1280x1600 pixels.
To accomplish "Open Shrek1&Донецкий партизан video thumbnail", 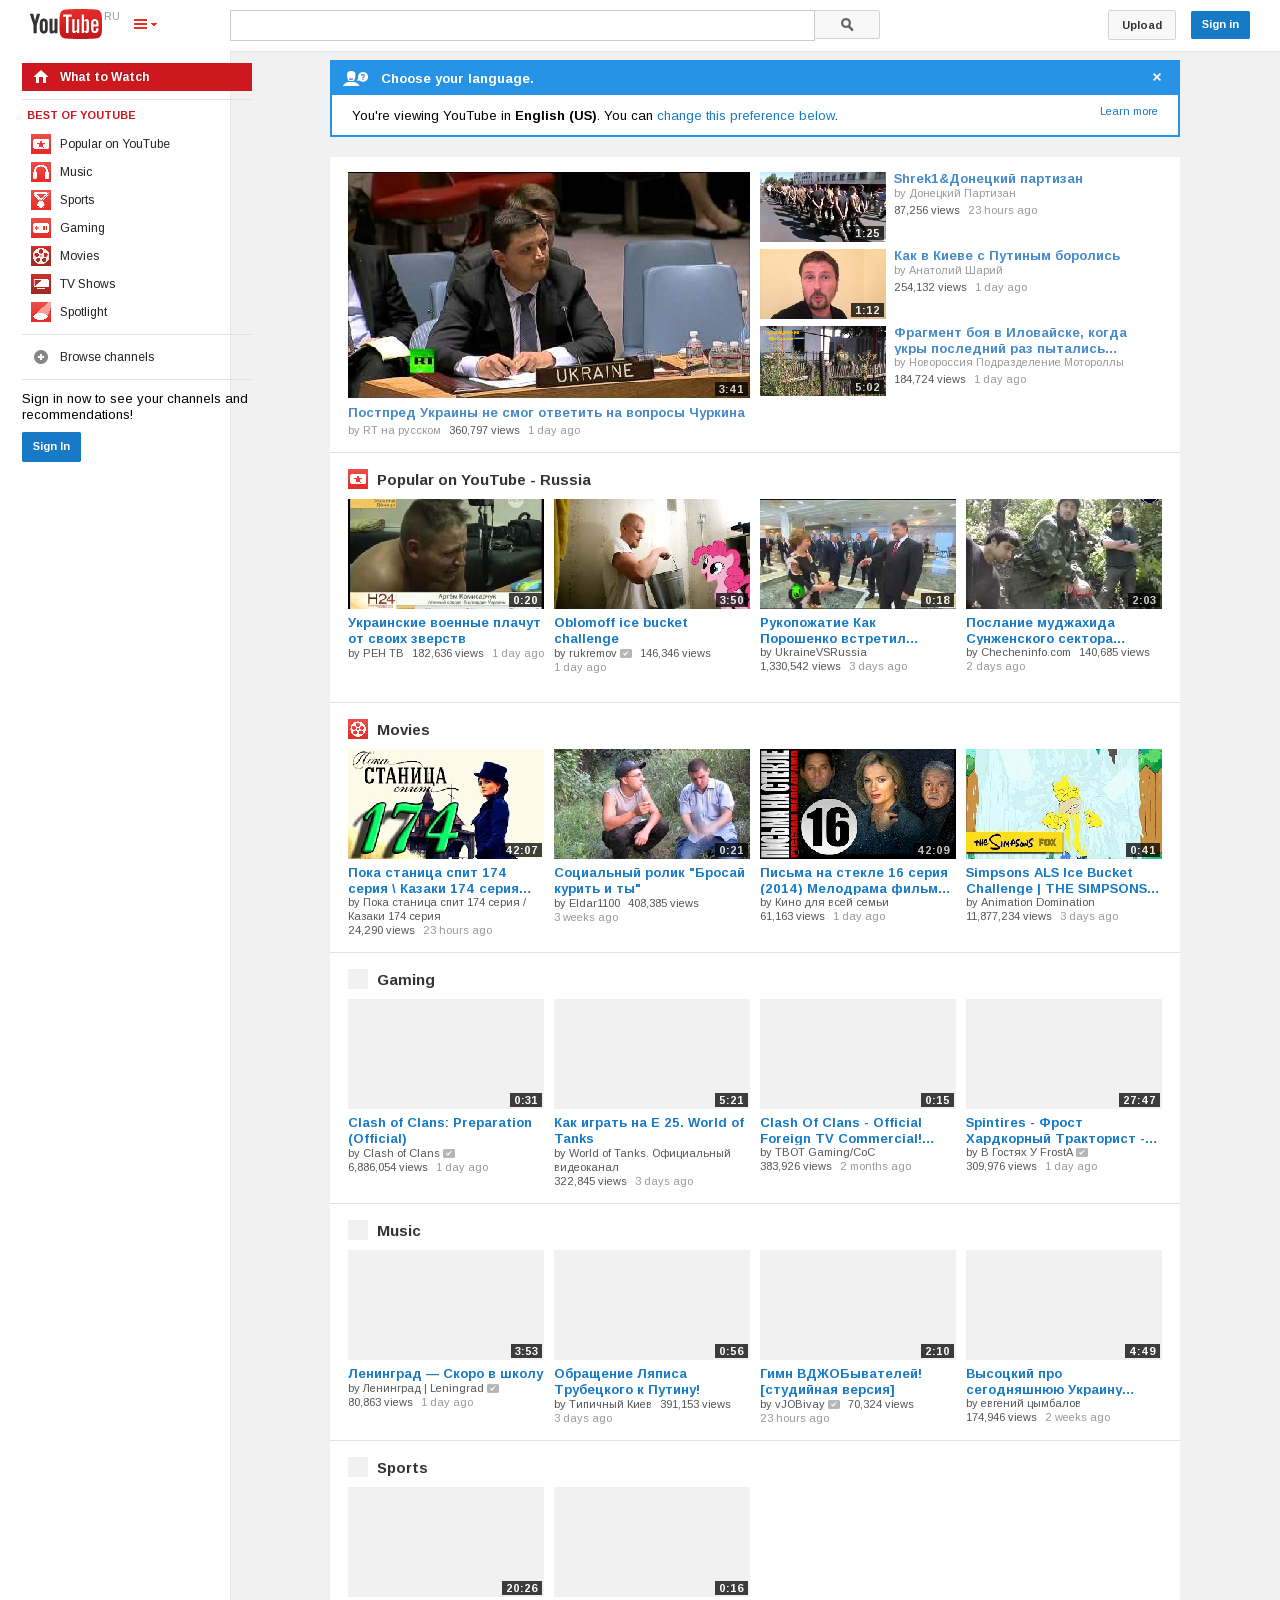I will [x=823, y=207].
